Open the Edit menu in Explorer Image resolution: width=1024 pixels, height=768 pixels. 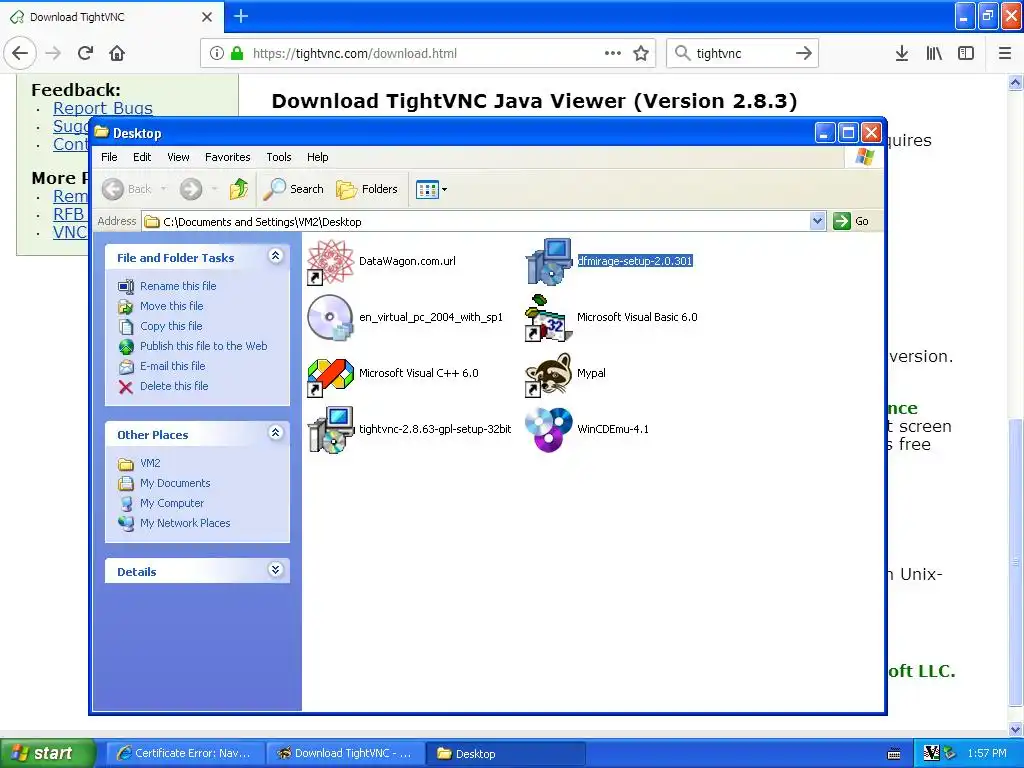(142, 157)
